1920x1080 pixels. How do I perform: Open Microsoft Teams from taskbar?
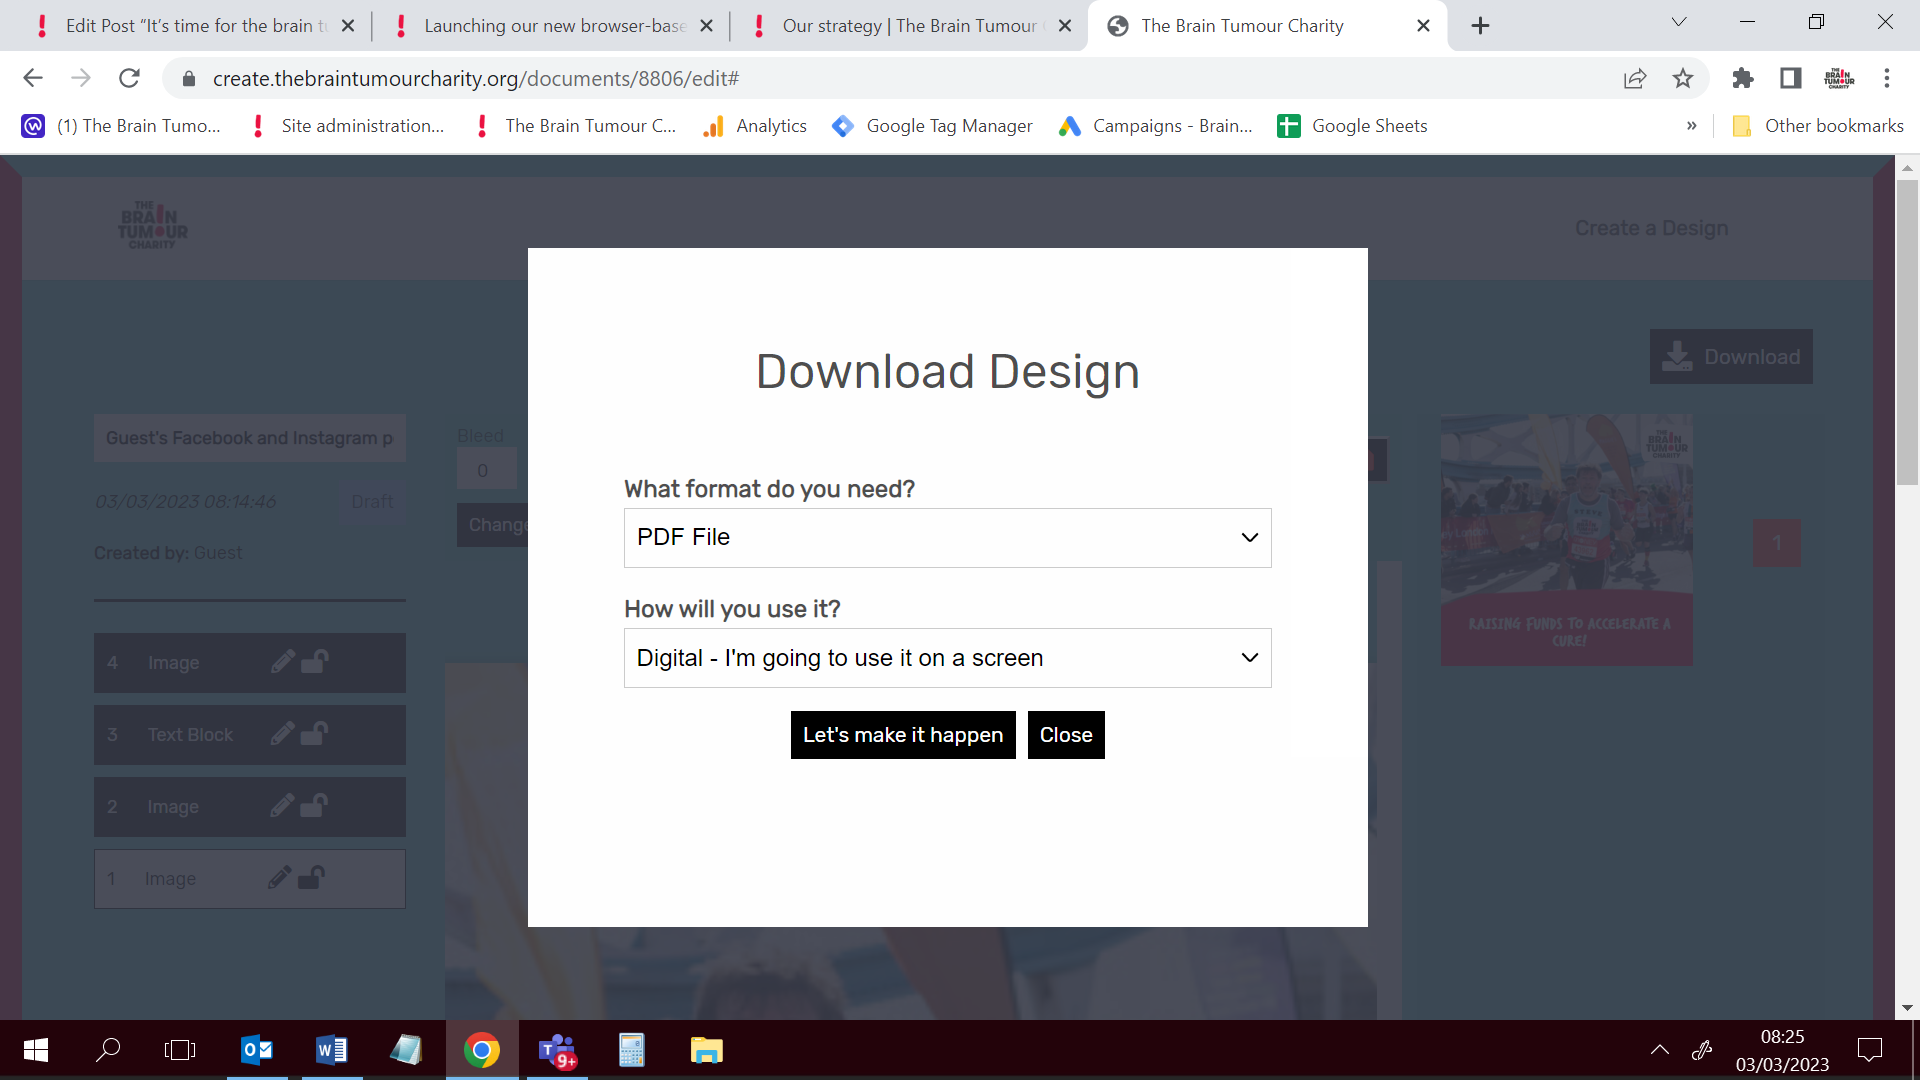click(x=557, y=1050)
